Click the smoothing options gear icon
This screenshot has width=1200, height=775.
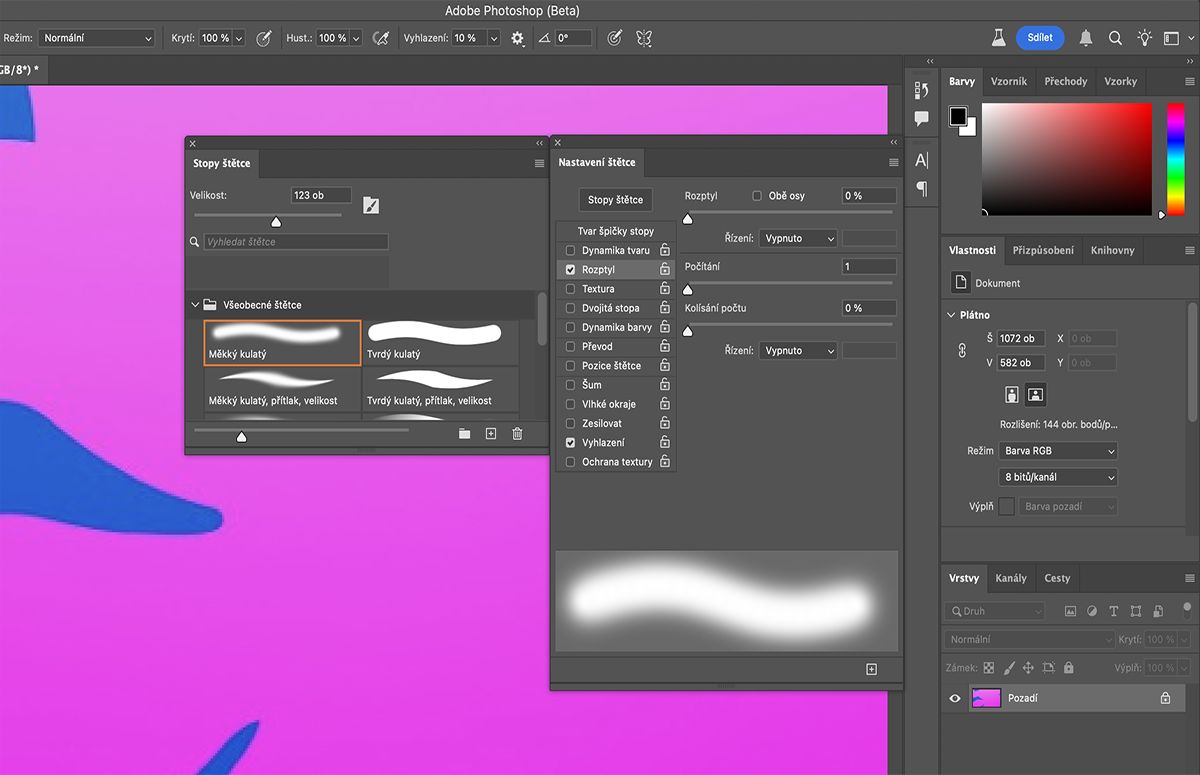coord(517,38)
